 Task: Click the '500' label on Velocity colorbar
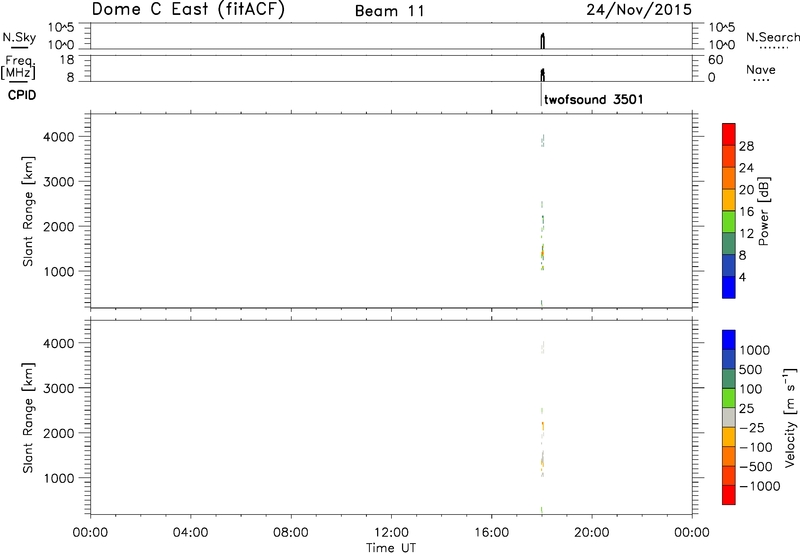click(x=750, y=370)
